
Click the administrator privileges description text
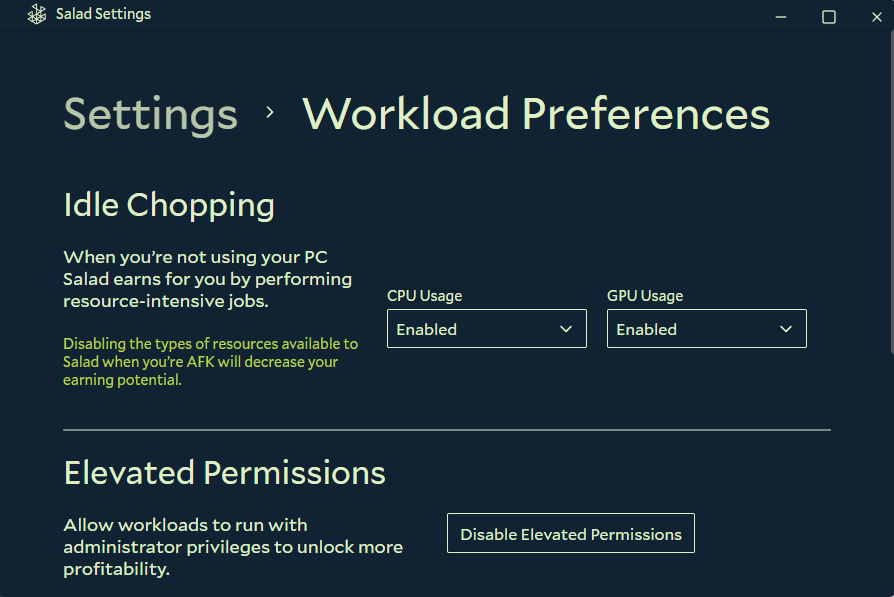pyautogui.click(x=232, y=547)
